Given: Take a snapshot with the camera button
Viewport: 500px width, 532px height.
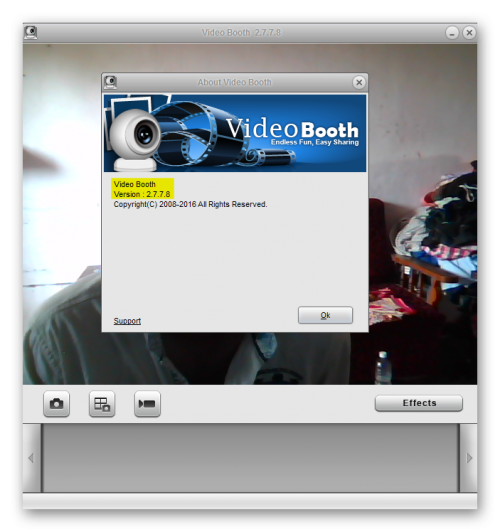Looking at the screenshot, I should point(56,403).
